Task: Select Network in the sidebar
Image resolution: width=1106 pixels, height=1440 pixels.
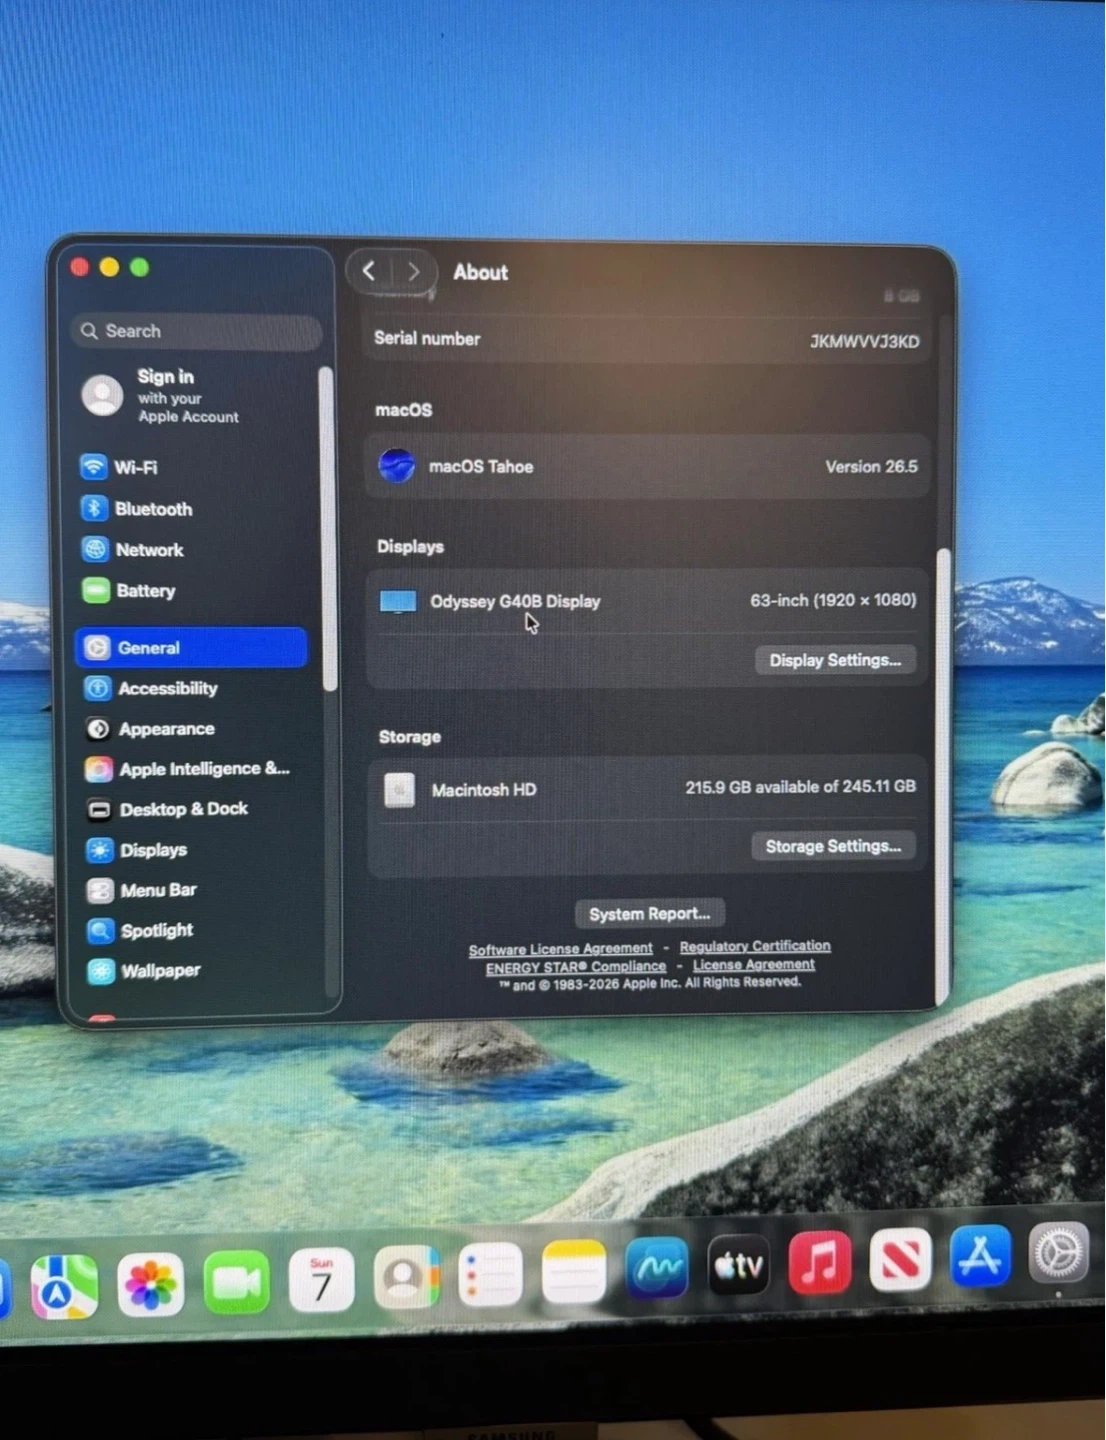Action: pos(133,549)
